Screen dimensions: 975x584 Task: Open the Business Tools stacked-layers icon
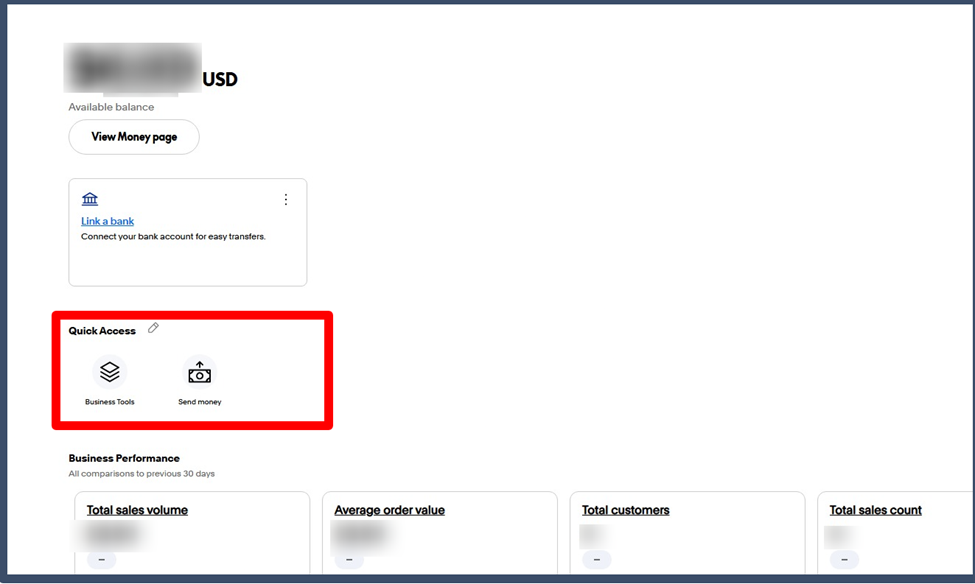tap(110, 372)
